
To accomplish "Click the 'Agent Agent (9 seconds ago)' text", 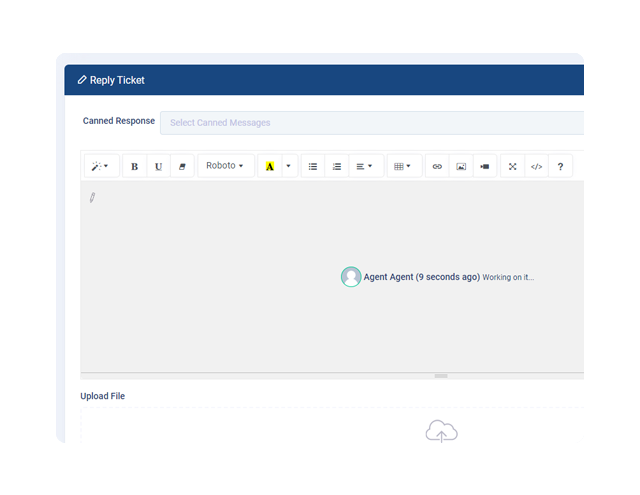I will coord(422,277).
